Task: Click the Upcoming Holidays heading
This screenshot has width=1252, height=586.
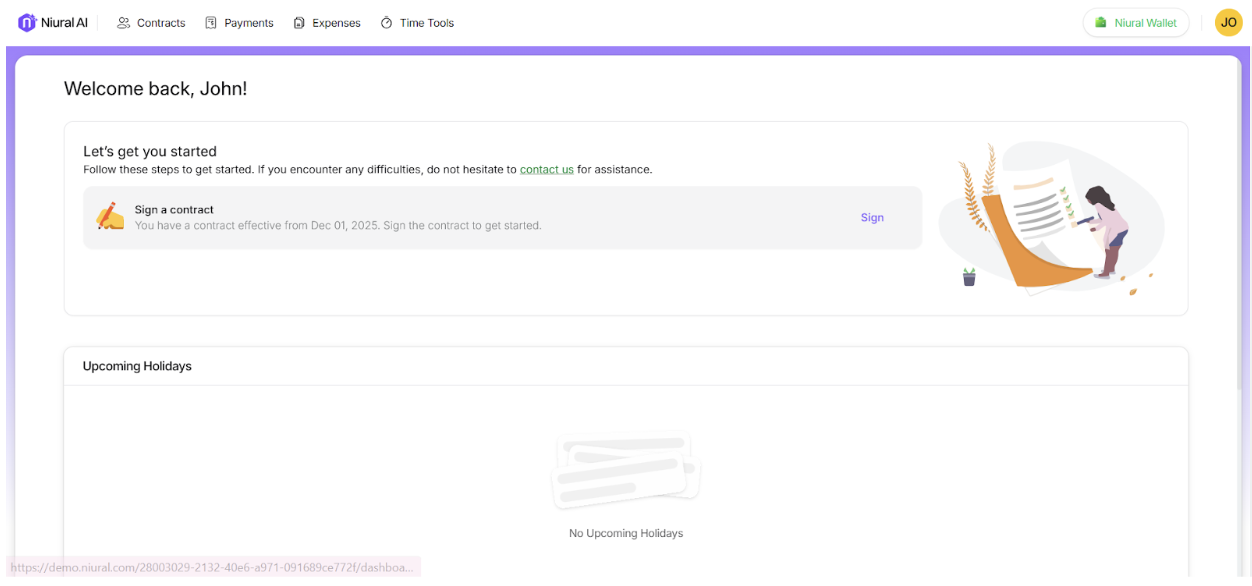Action: pos(137,366)
